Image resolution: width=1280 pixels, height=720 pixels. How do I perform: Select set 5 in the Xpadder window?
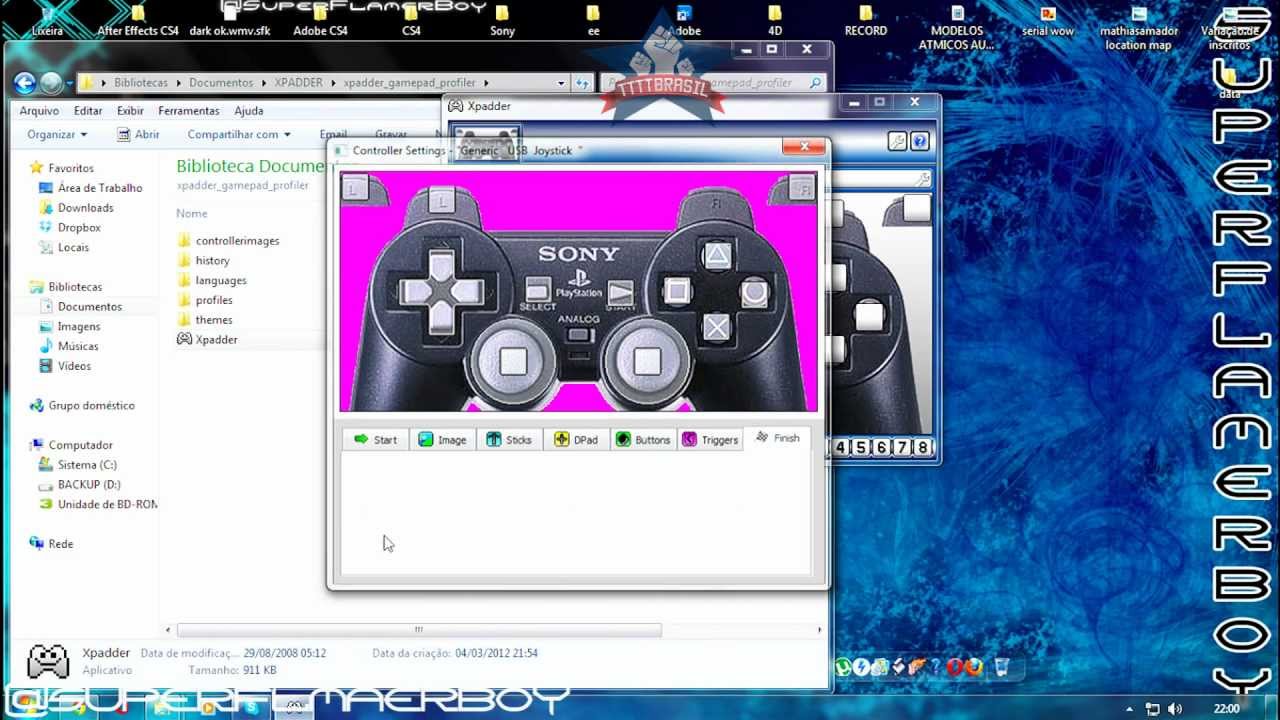pos(860,448)
